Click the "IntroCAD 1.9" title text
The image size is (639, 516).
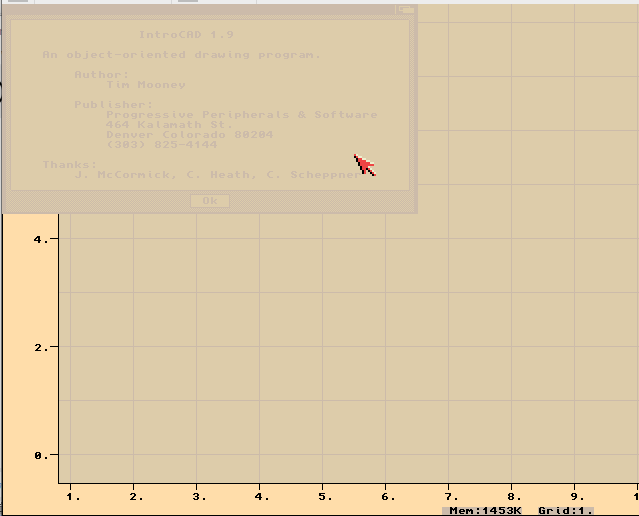point(186,35)
